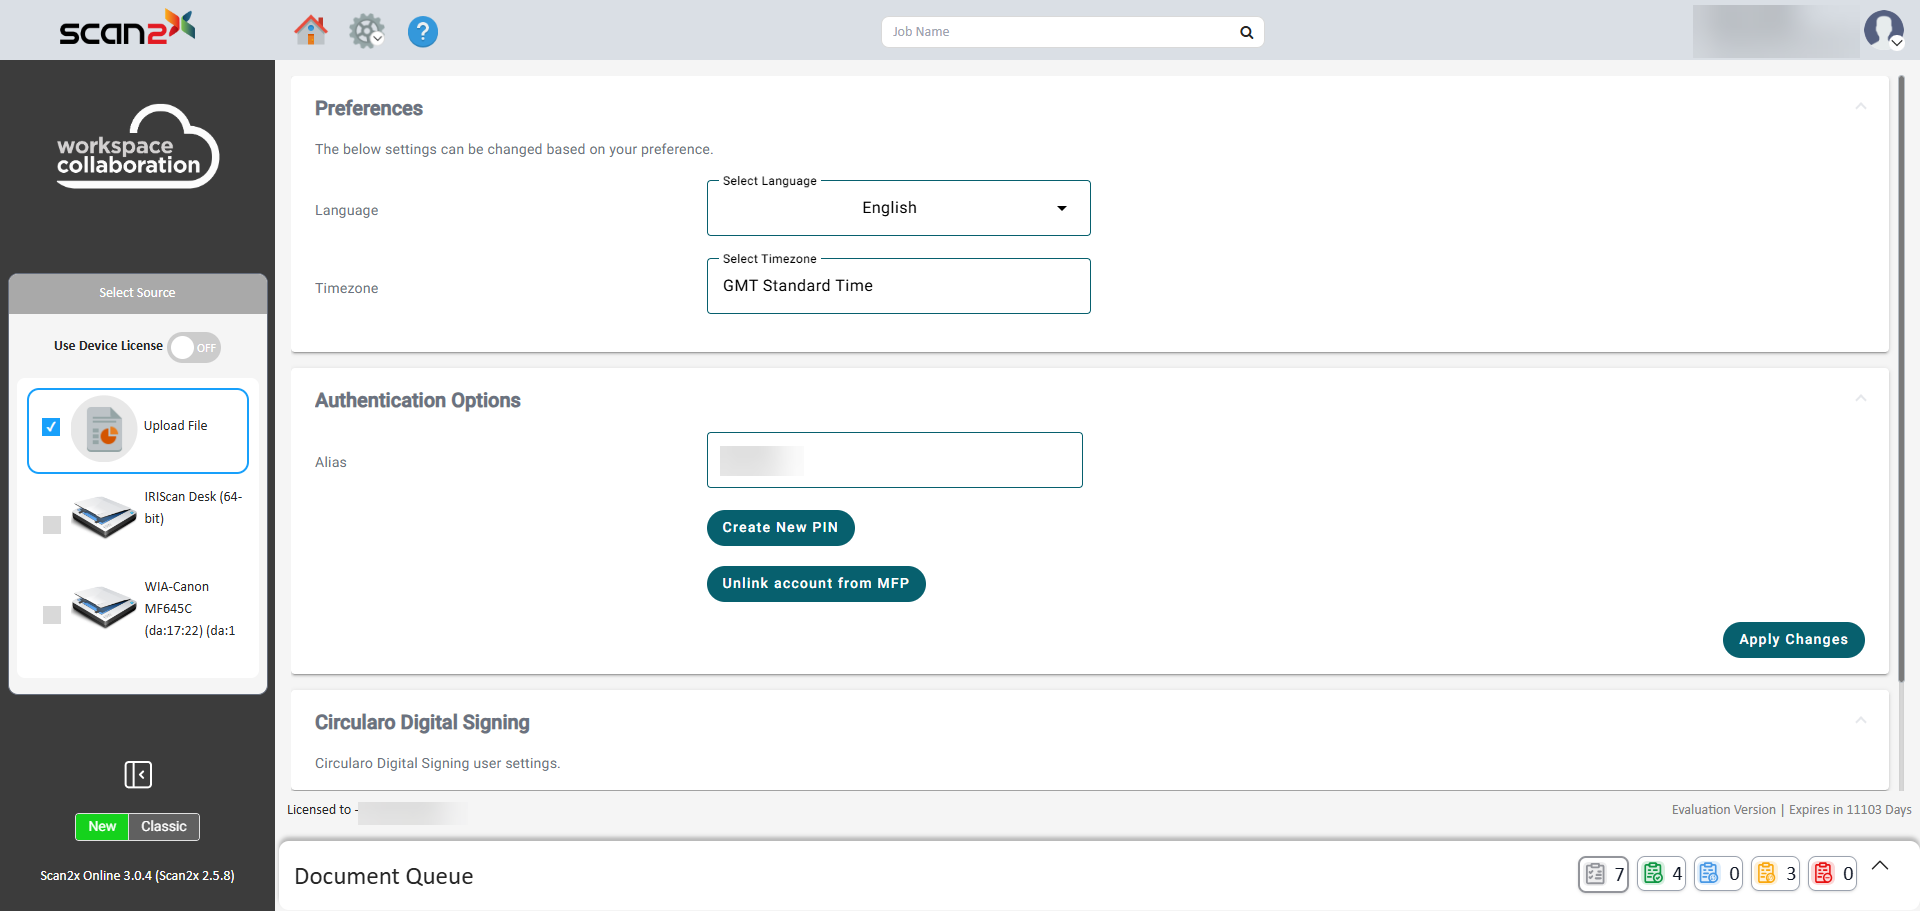Uncheck the Upload File source checkbox
The image size is (1920, 911).
point(51,427)
